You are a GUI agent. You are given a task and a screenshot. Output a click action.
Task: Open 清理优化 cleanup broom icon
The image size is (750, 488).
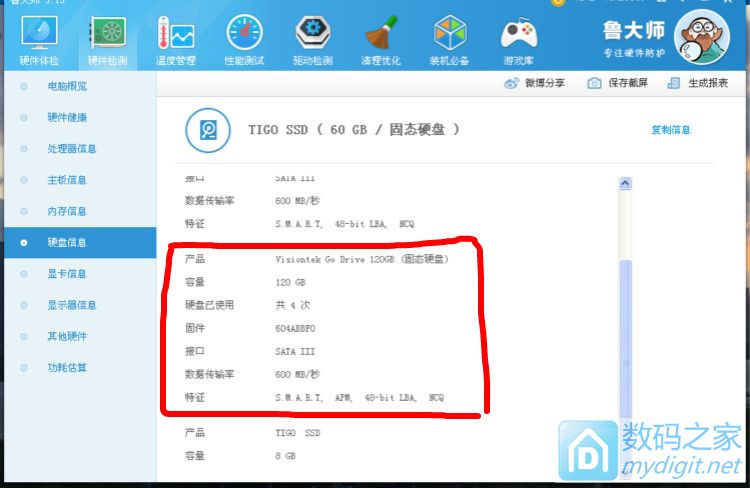381,41
